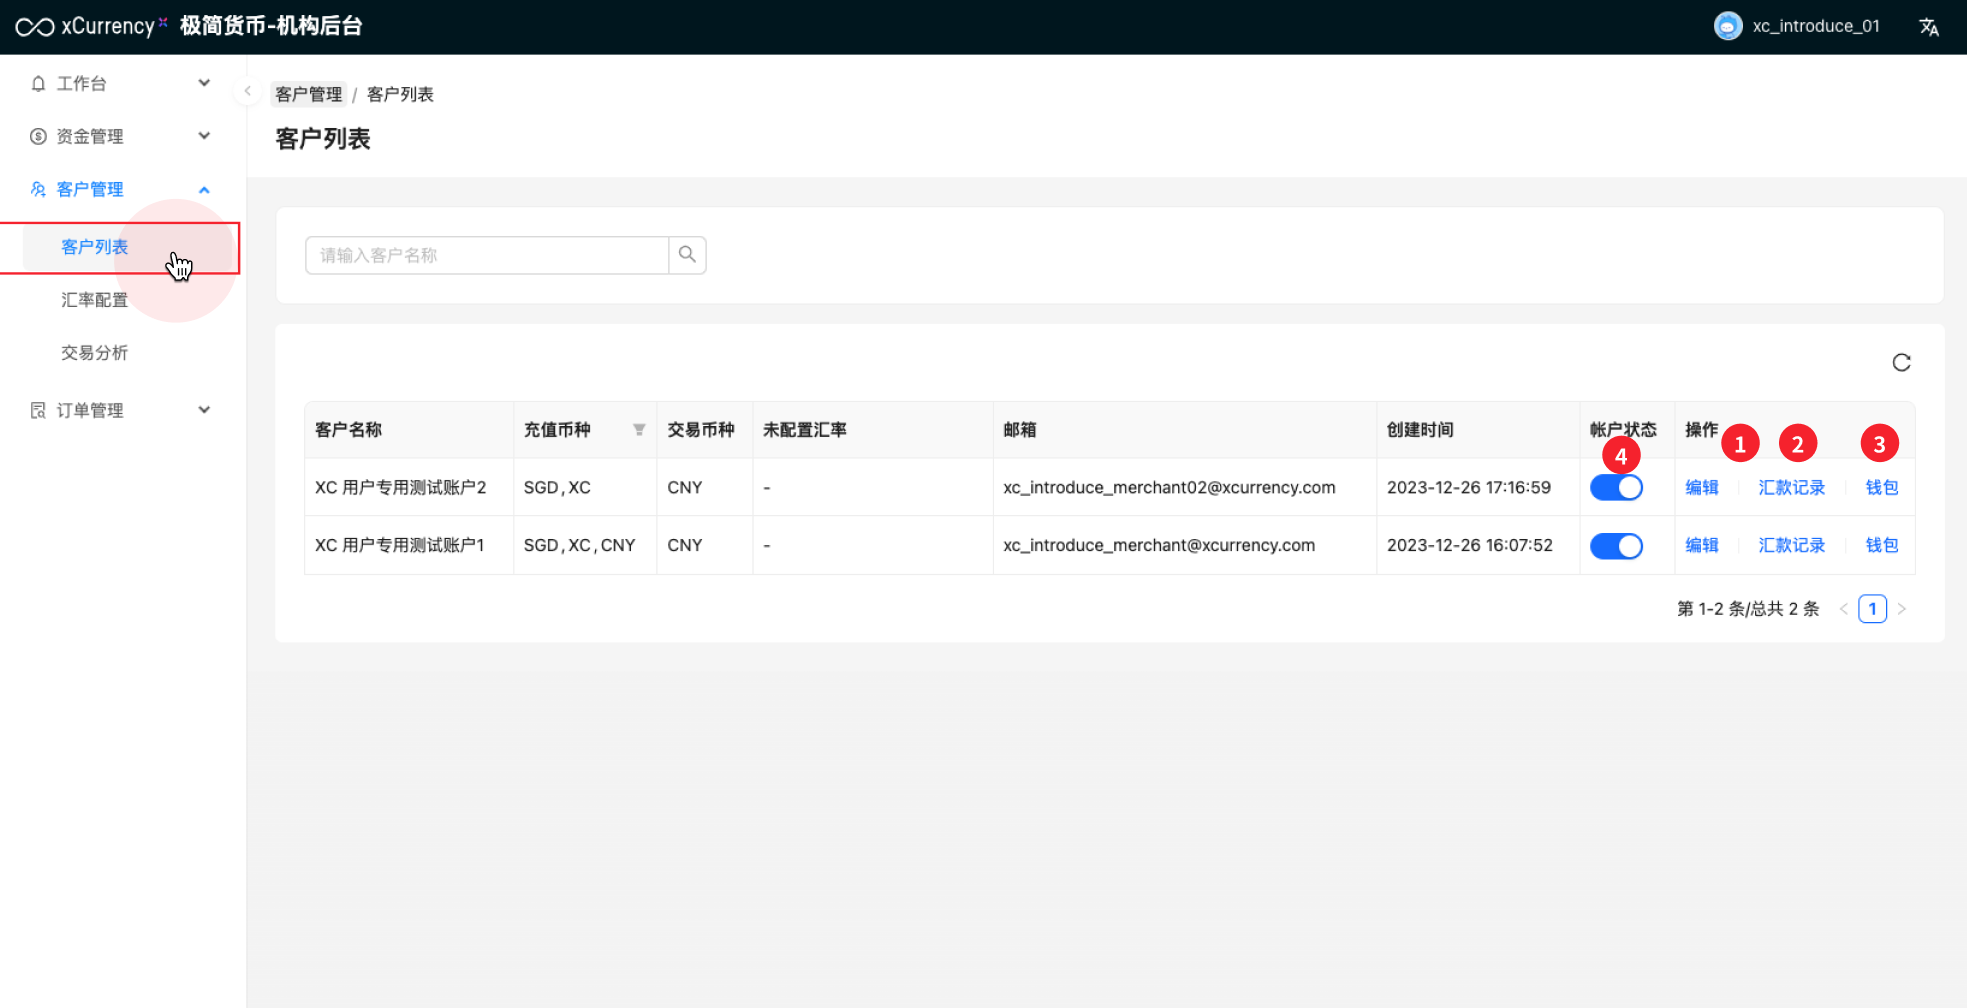The height and width of the screenshot is (1008, 1967).
Task: Open the 交易分析 menu item
Action: pos(94,353)
